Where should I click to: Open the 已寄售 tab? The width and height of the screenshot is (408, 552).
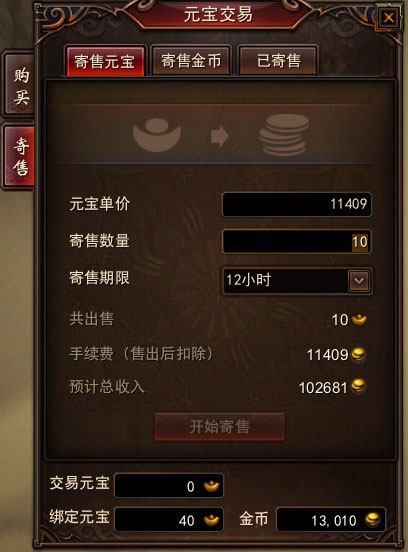(278, 61)
